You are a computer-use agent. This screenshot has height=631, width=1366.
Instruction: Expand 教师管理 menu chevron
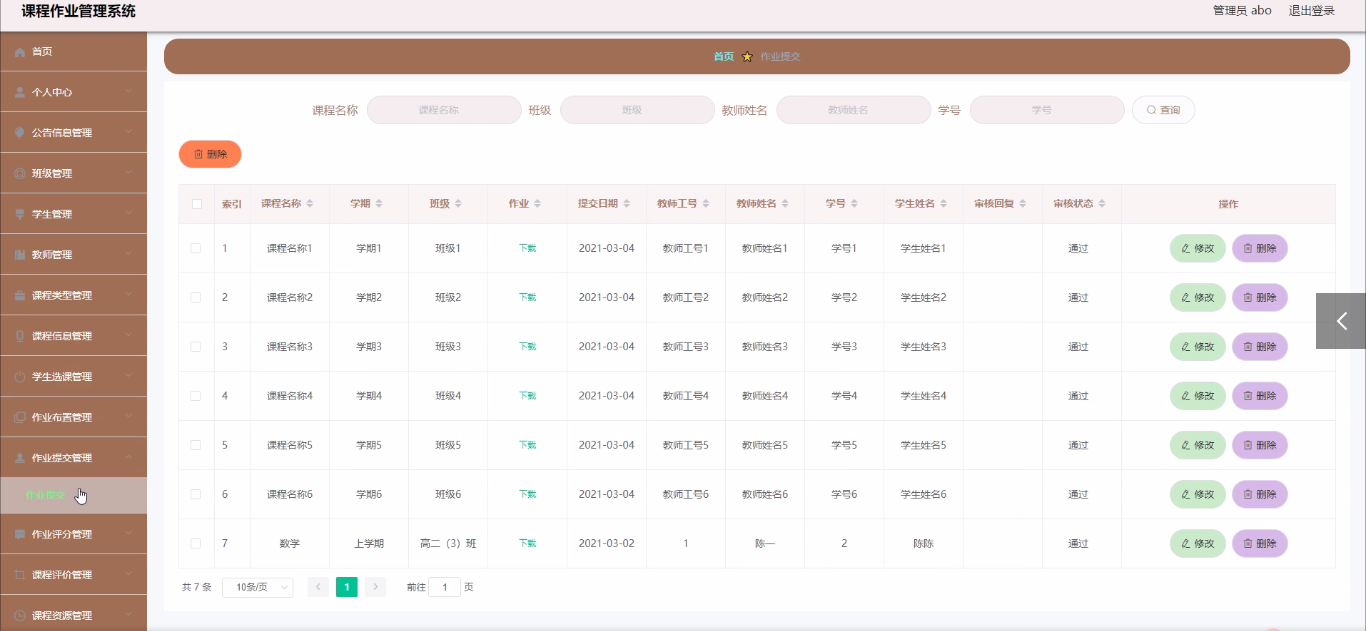coord(129,255)
